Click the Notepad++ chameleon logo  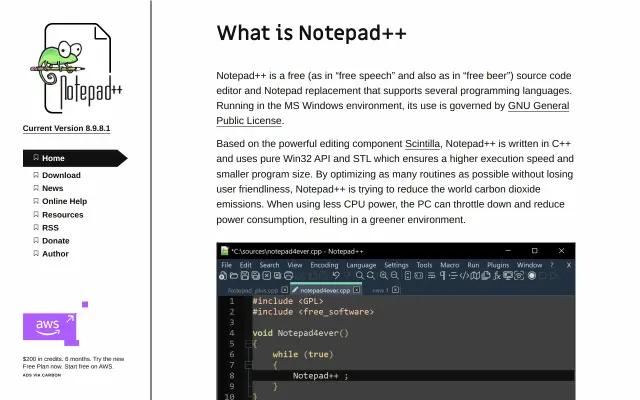click(76, 68)
